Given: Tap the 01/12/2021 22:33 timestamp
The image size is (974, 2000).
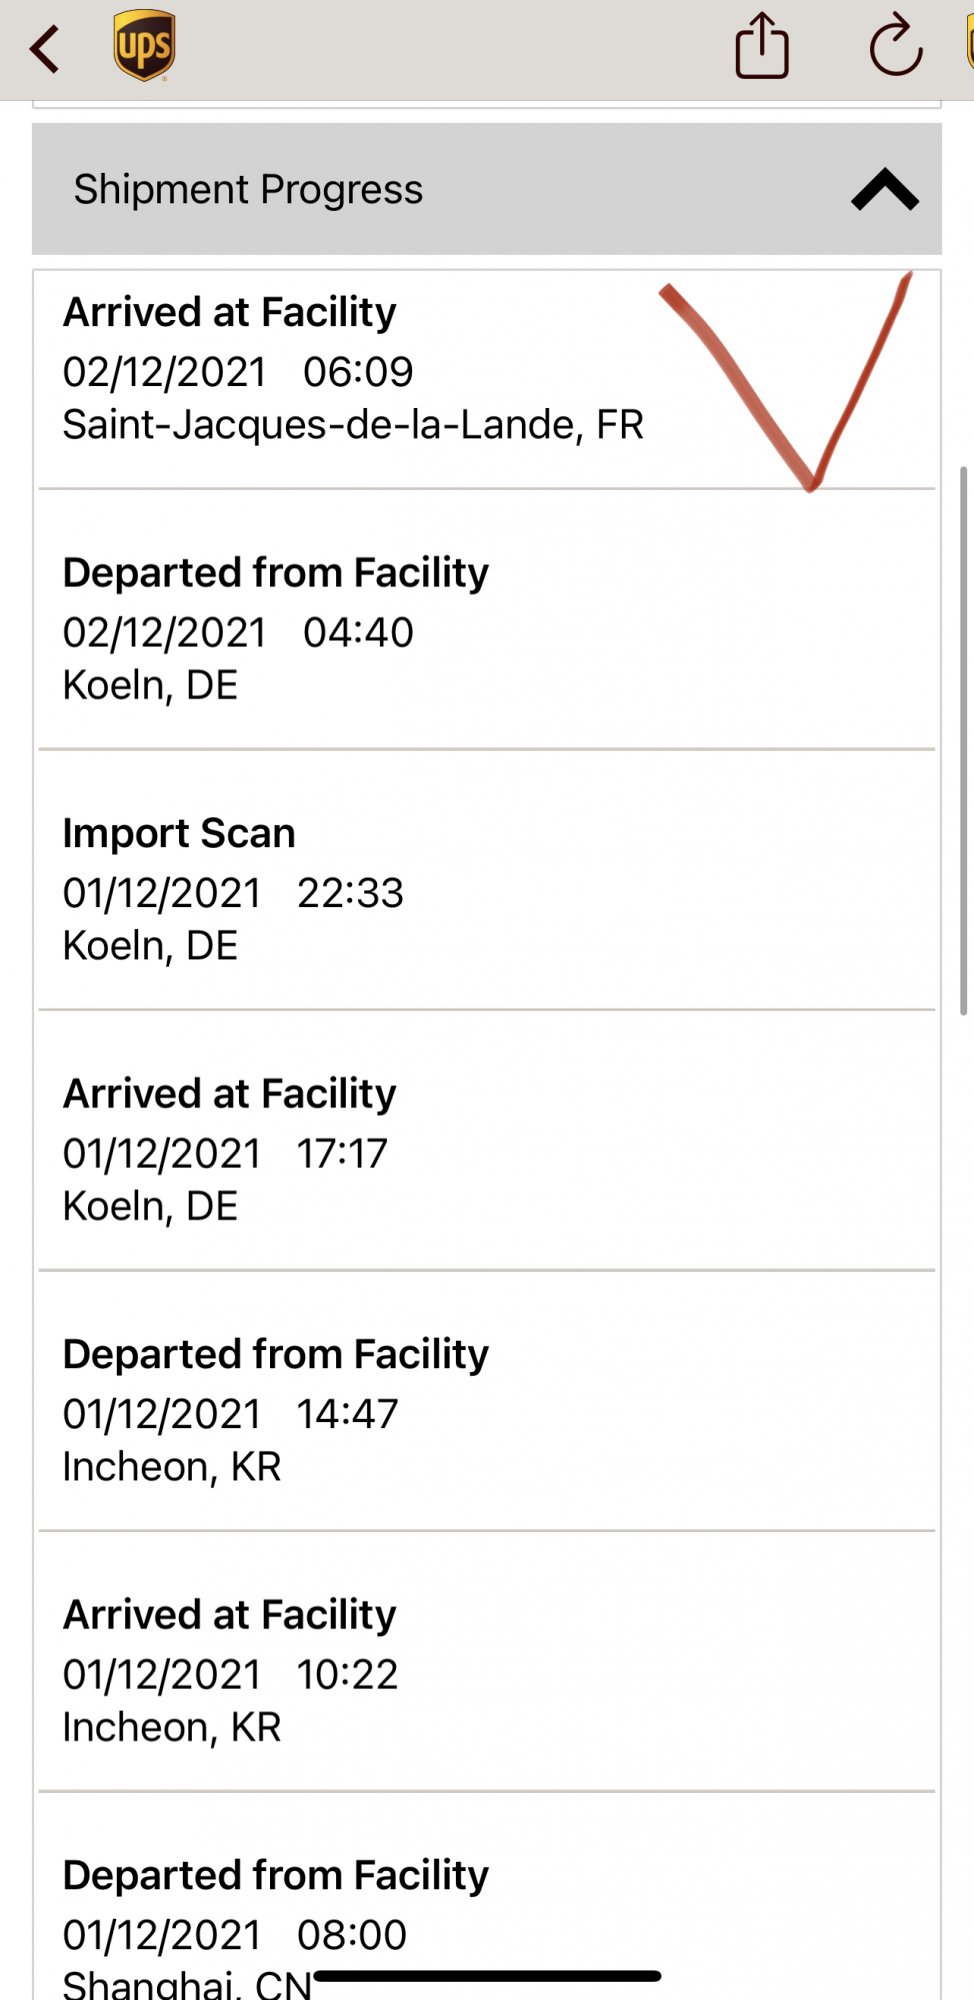Looking at the screenshot, I should pos(233,893).
